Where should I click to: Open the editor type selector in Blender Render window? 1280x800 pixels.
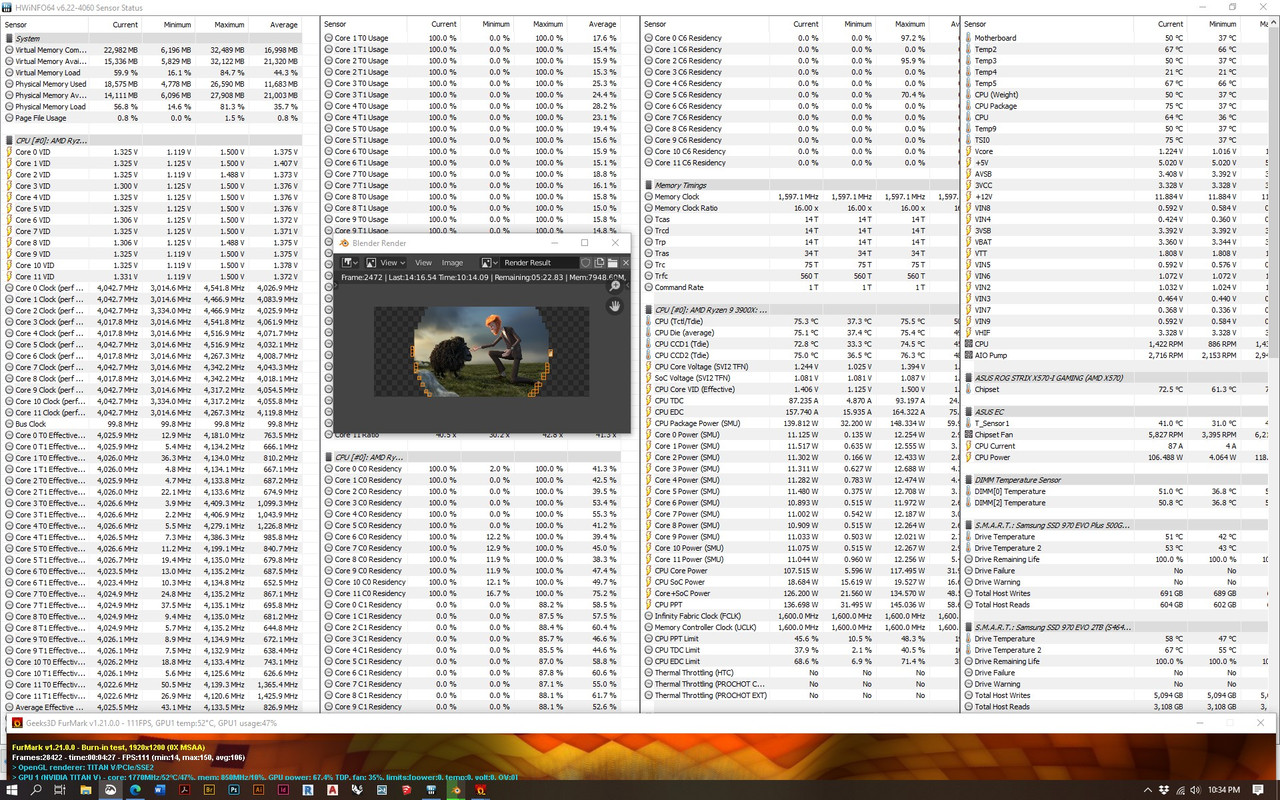[349, 263]
